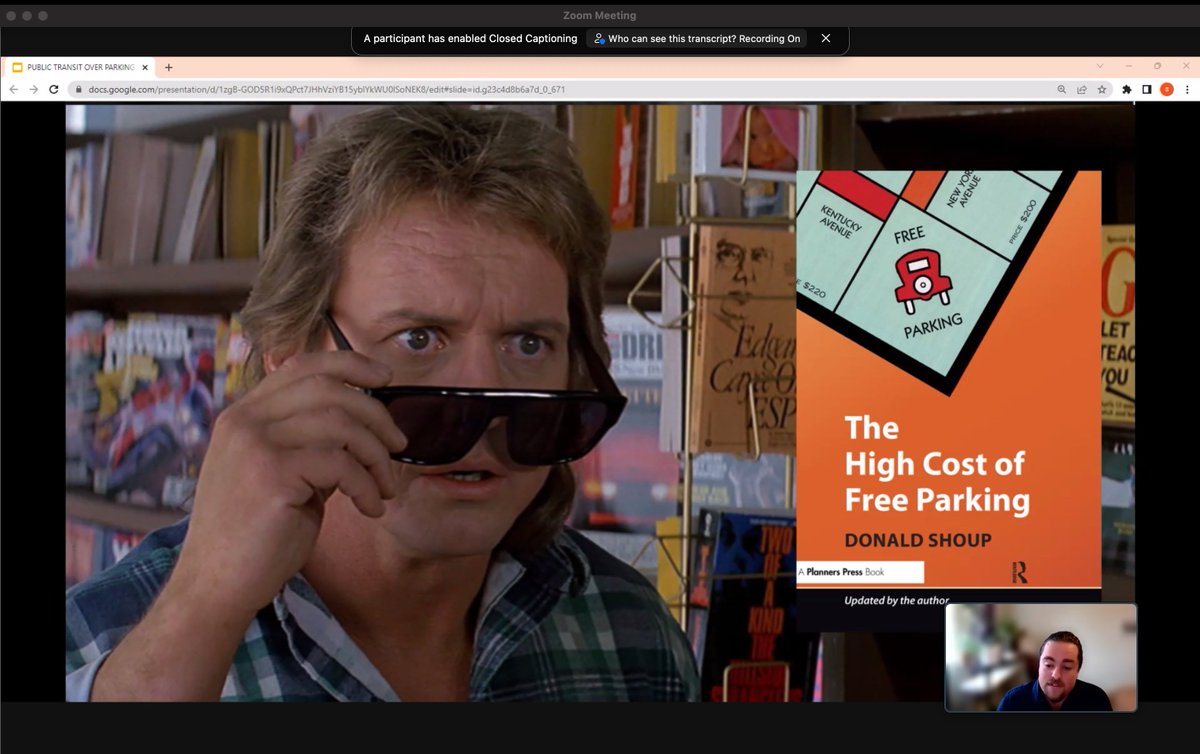Minimize the Chrome browser window
This screenshot has height=754, width=1200.
pos(1128,66)
